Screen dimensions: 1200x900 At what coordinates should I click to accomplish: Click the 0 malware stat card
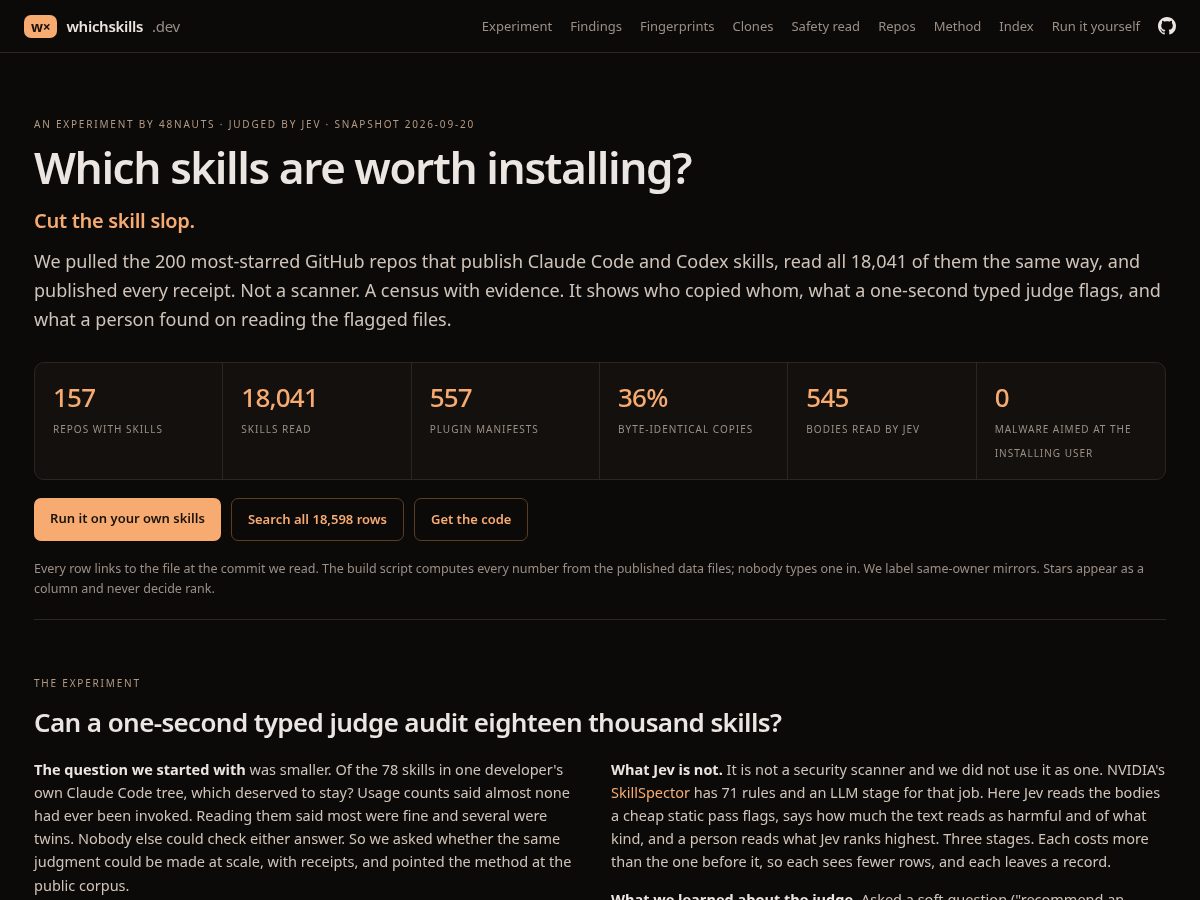(1071, 421)
